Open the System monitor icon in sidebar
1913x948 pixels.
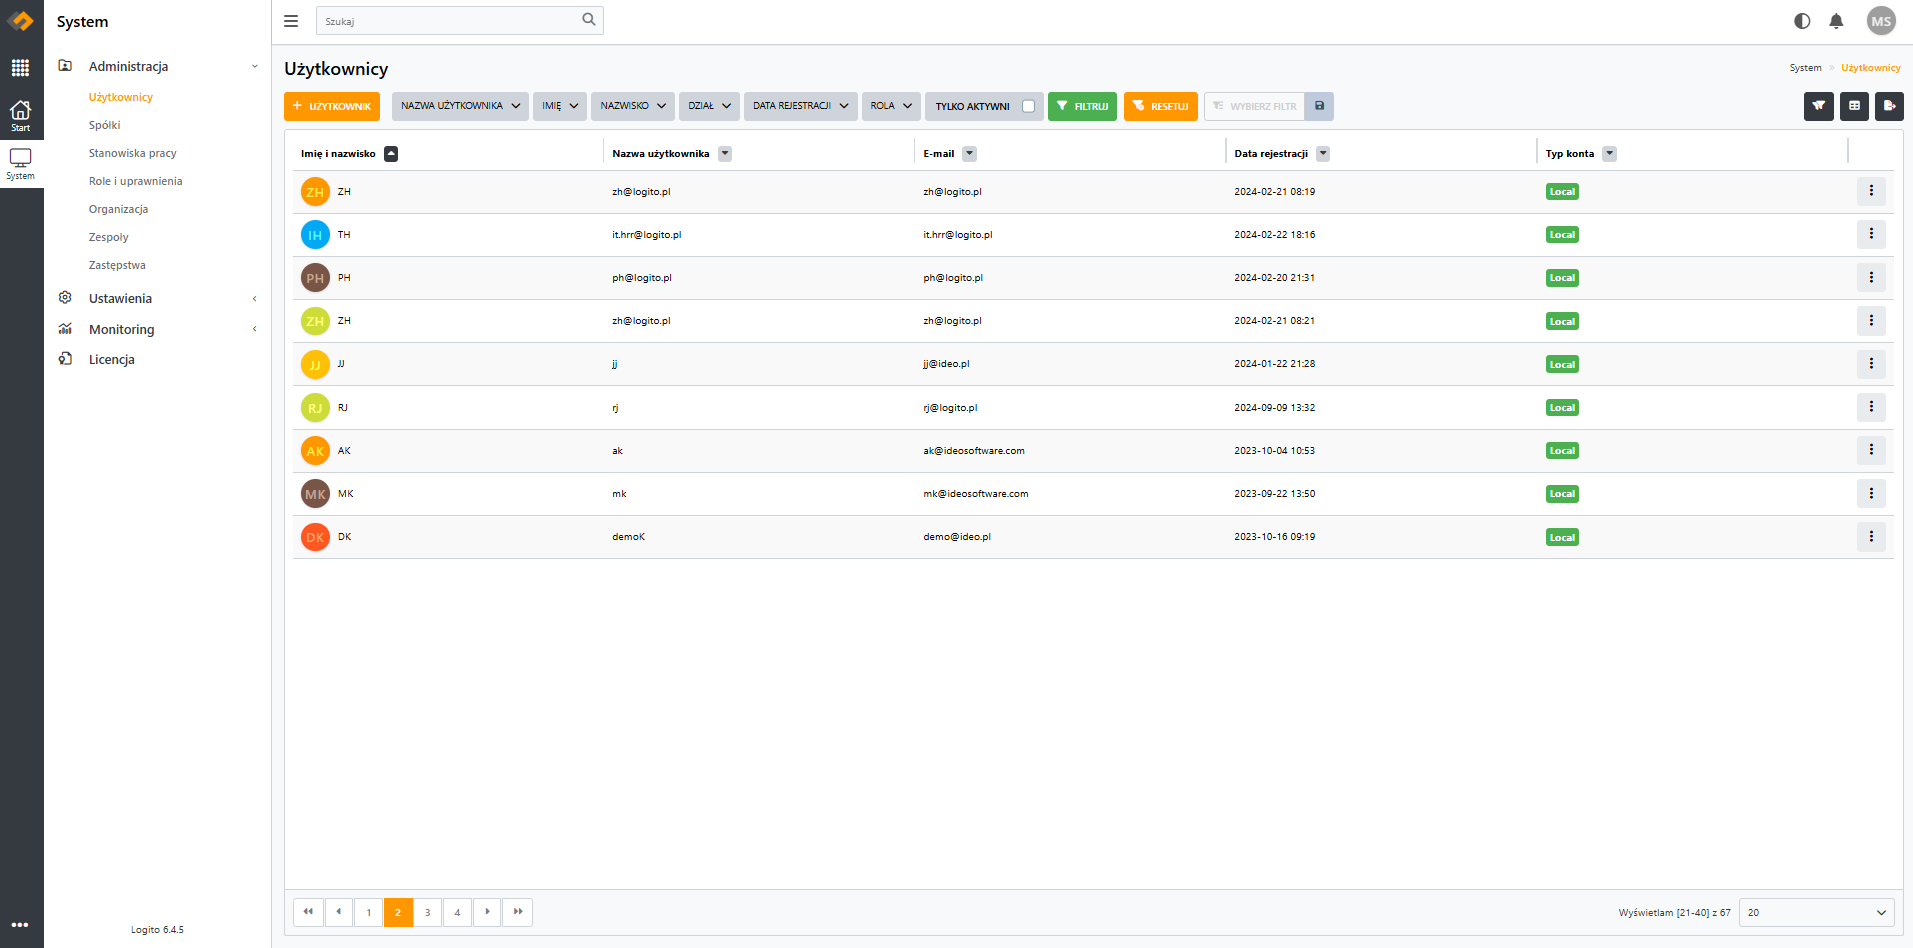tap(20, 164)
